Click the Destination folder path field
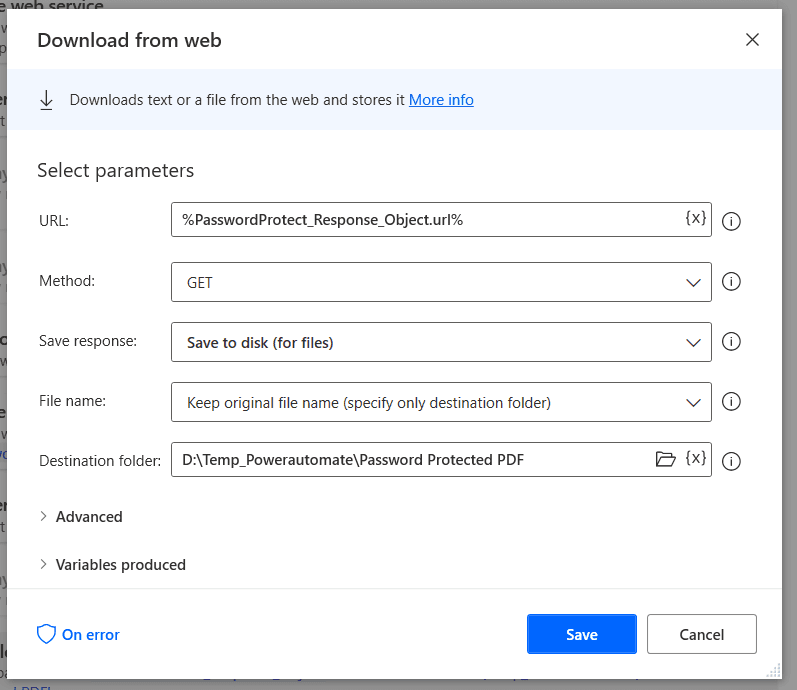 410,460
